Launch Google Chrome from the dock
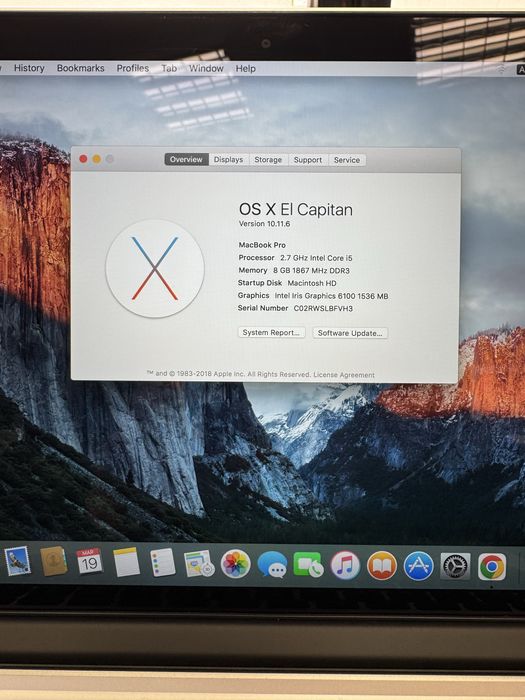525x700 pixels. coord(492,567)
